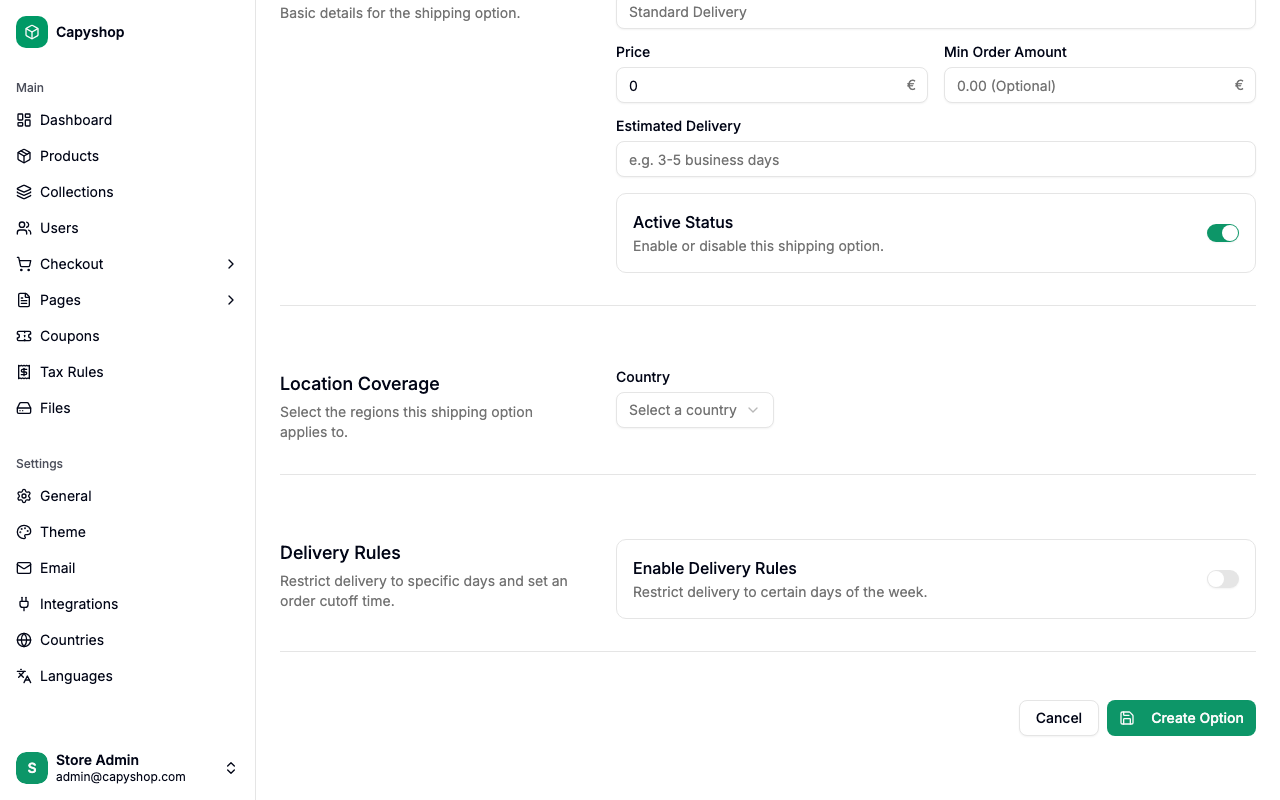
Task: Click the Users people icon
Action: point(24,228)
